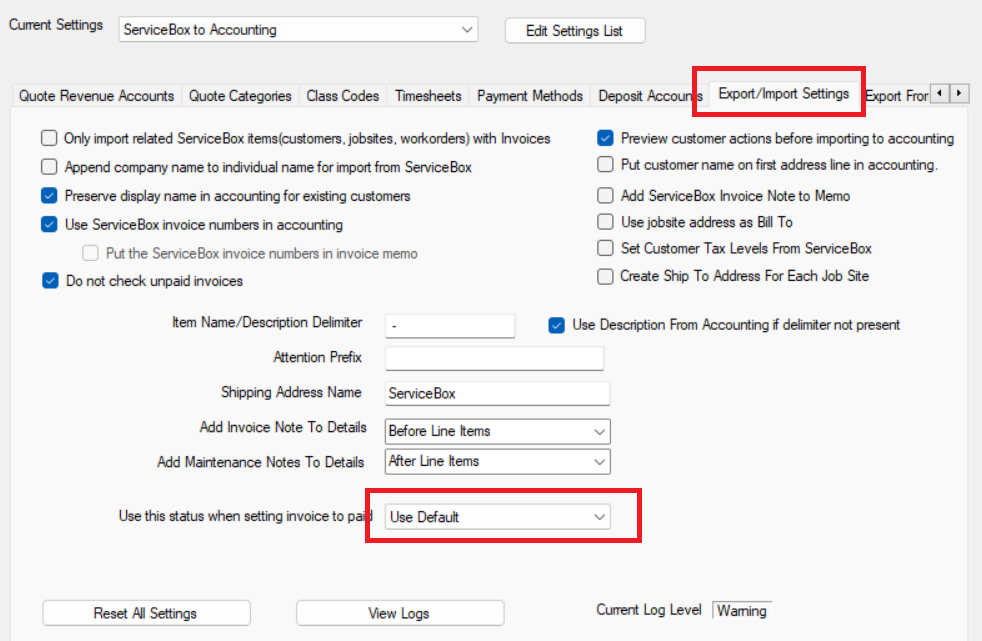The height and width of the screenshot is (641, 982).
Task: Enable Add ServiceBox Invoice Note to Memo
Action: coord(605,195)
